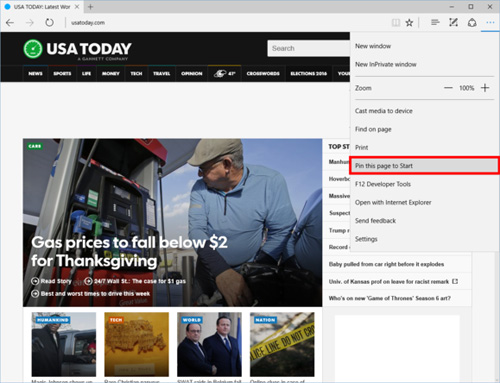Click the Make a Web Note icon
The height and width of the screenshot is (383, 500).
click(x=453, y=22)
